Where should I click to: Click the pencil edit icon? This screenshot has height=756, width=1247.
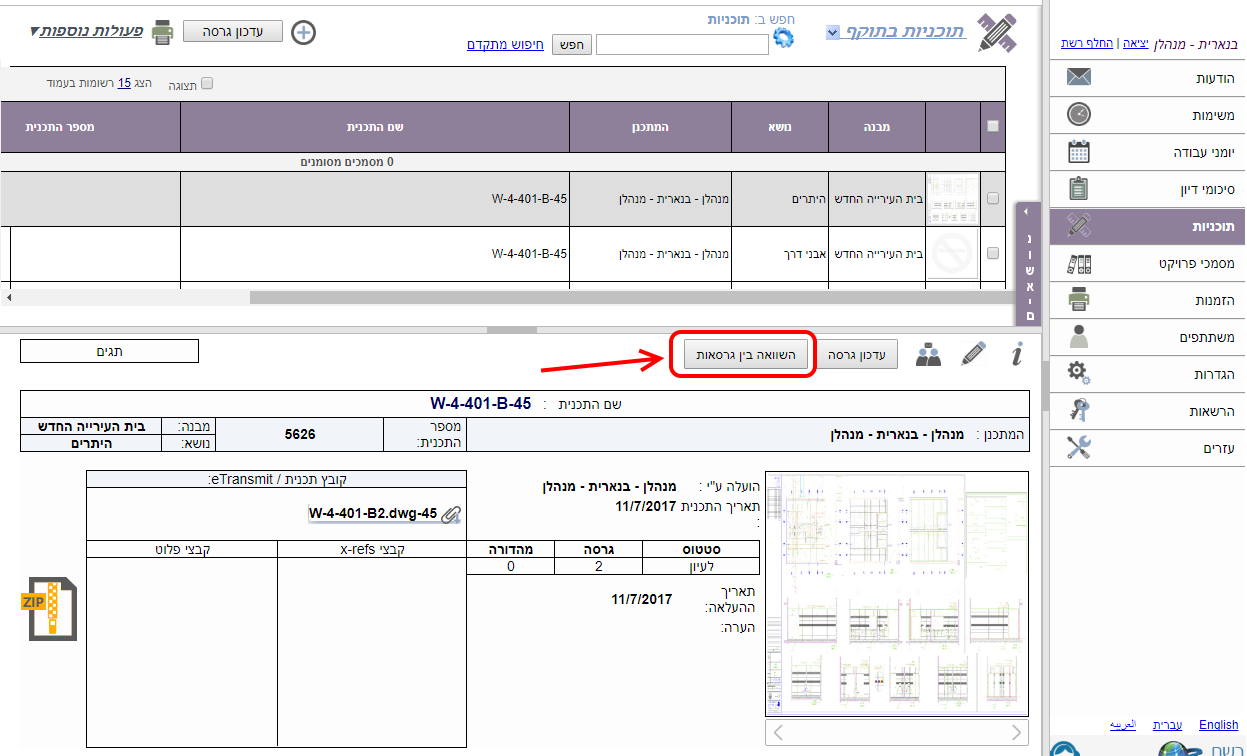[973, 355]
